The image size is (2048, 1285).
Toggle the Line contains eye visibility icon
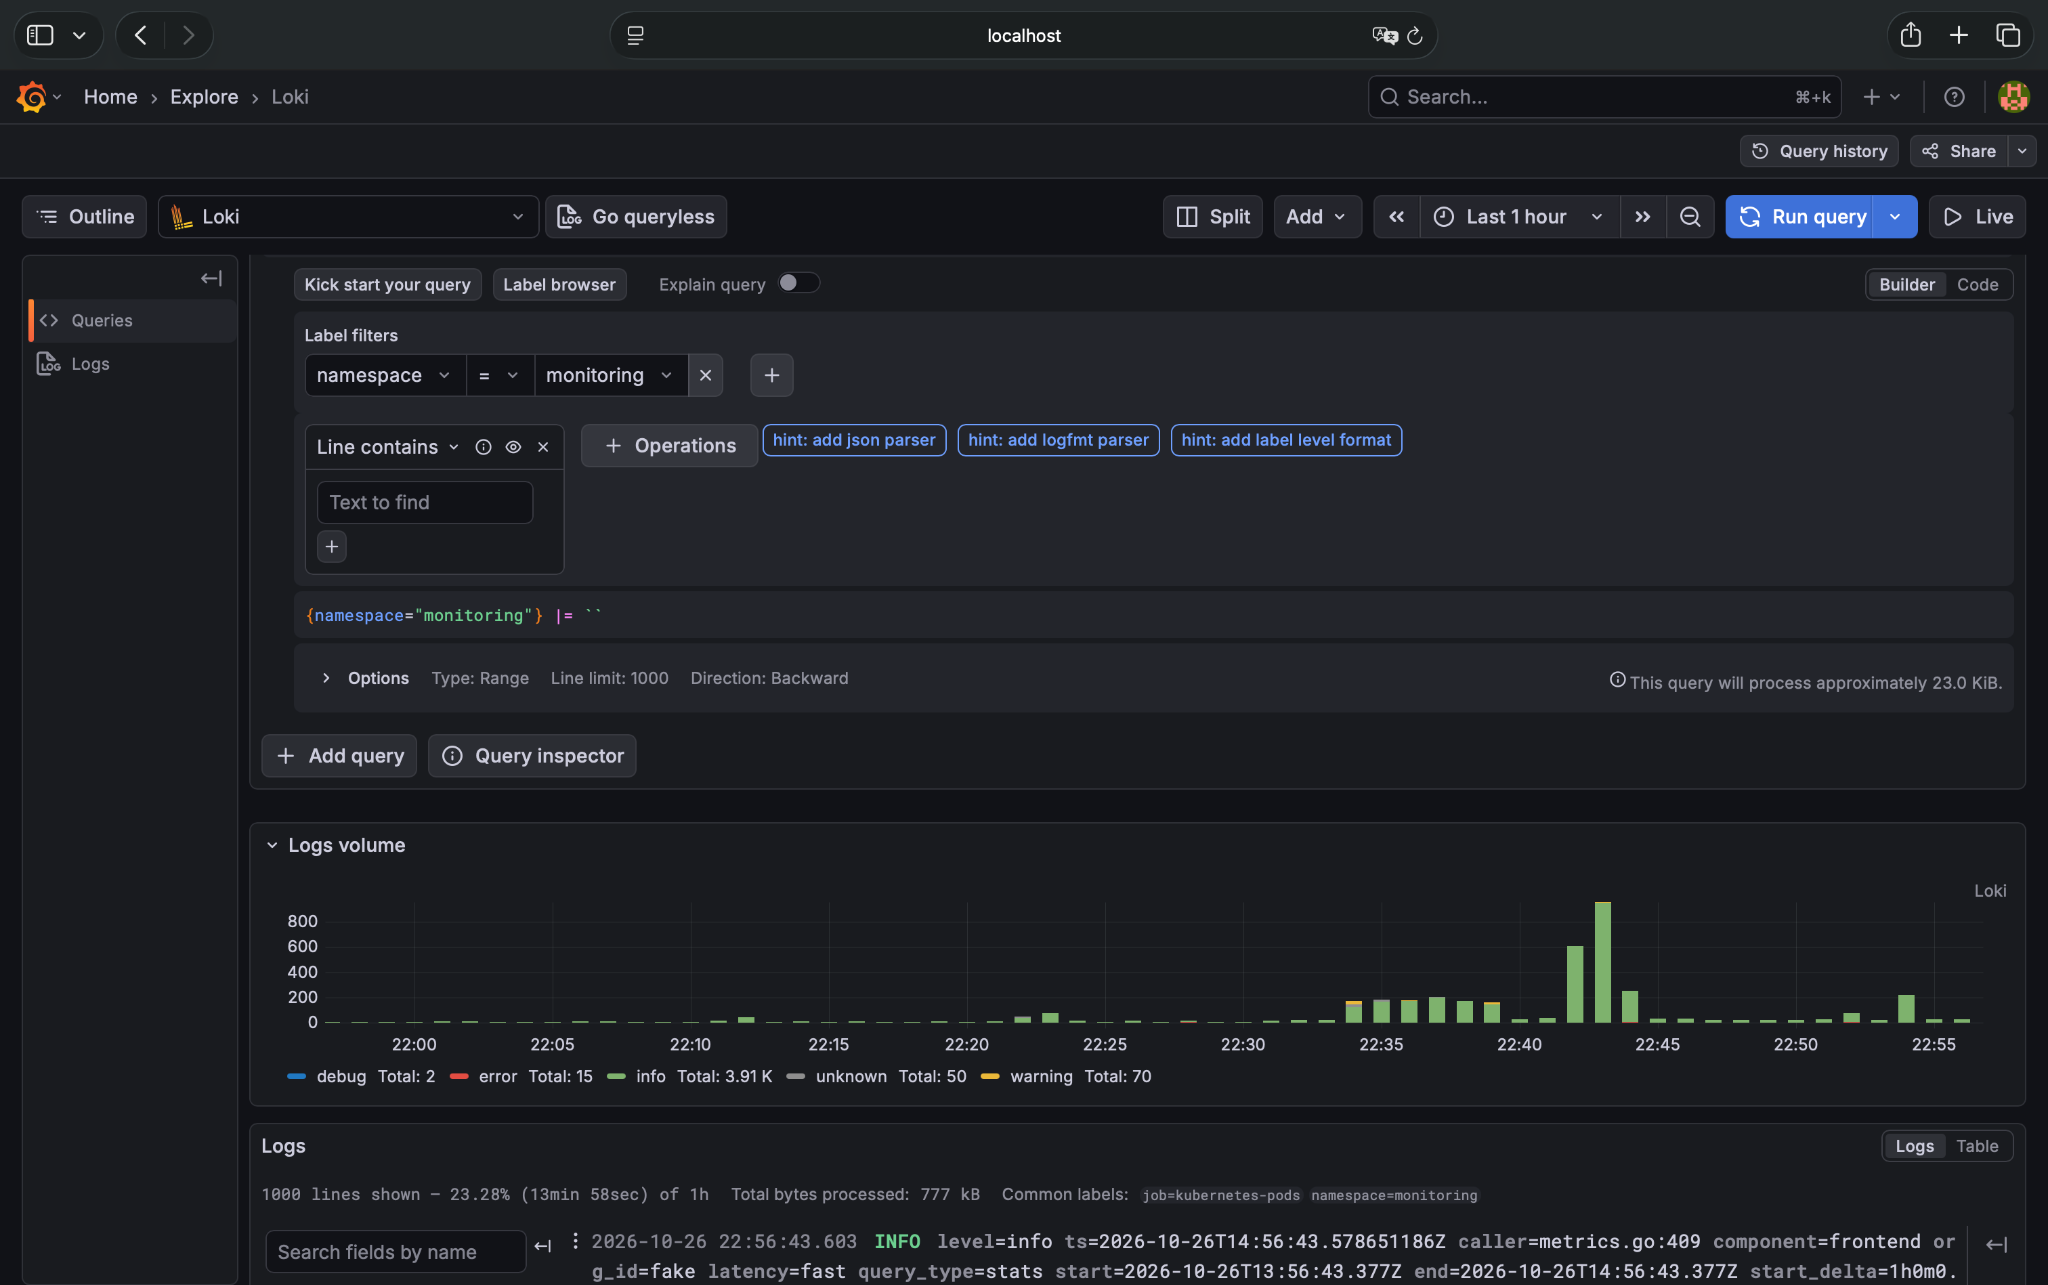pyautogui.click(x=513, y=447)
